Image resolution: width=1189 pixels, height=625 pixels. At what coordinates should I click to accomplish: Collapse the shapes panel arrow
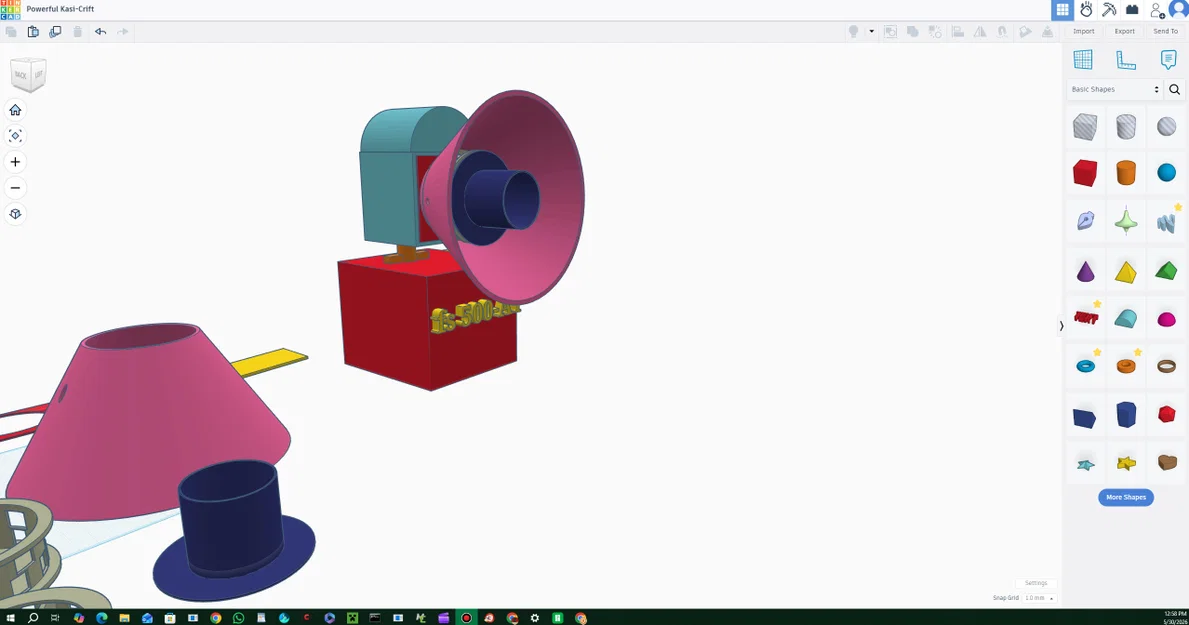1061,326
